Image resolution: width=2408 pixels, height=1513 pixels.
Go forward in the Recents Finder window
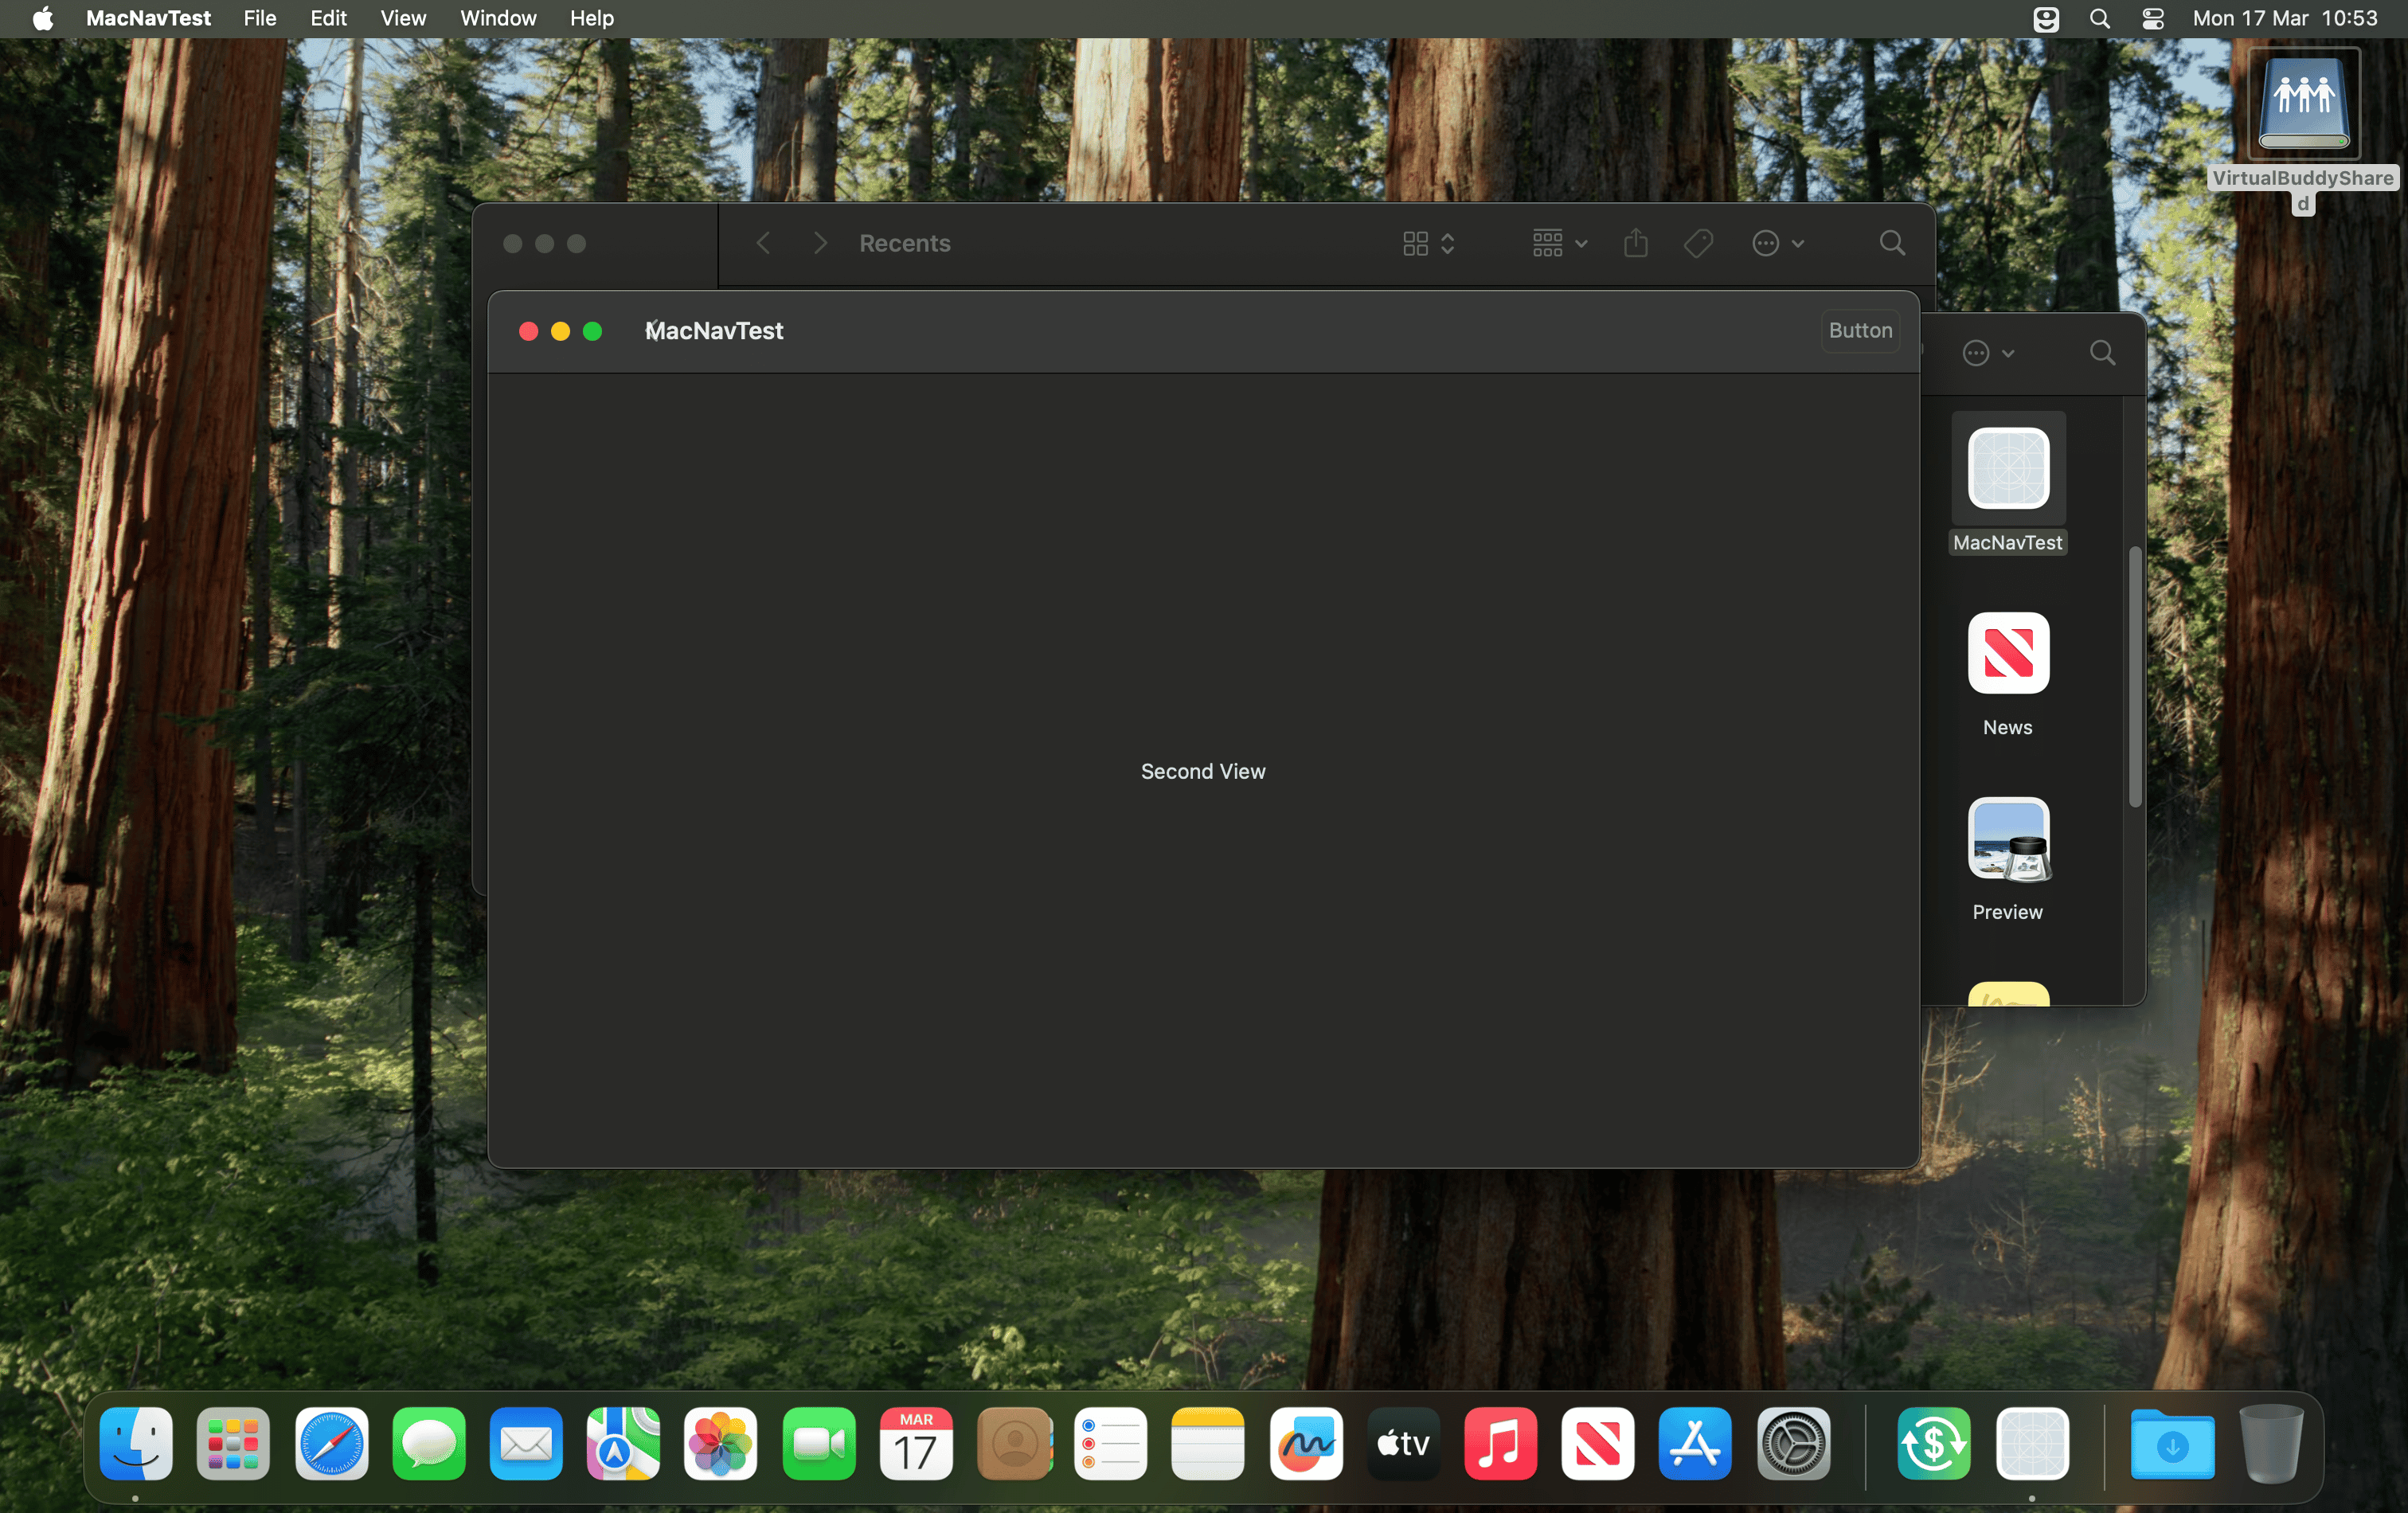(820, 243)
